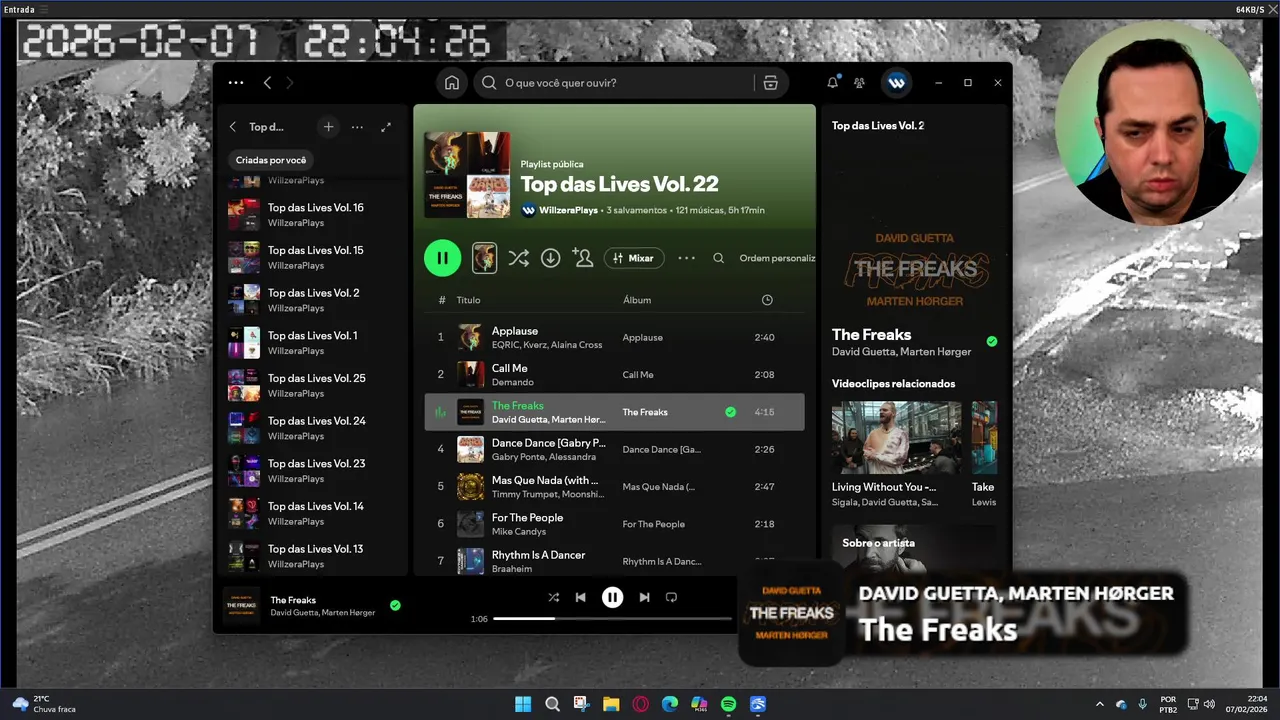Screen dimensions: 1280x720
Task: Open Top das Lives Vol. 16 playlist
Action: (312, 214)
